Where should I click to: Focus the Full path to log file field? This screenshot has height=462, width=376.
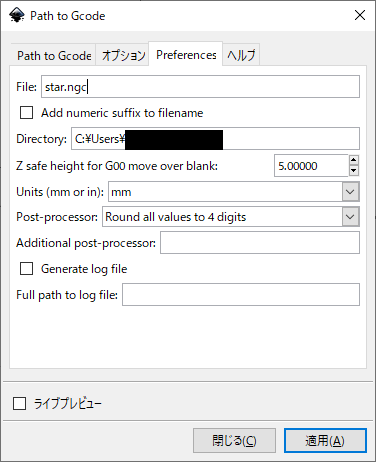click(241, 295)
